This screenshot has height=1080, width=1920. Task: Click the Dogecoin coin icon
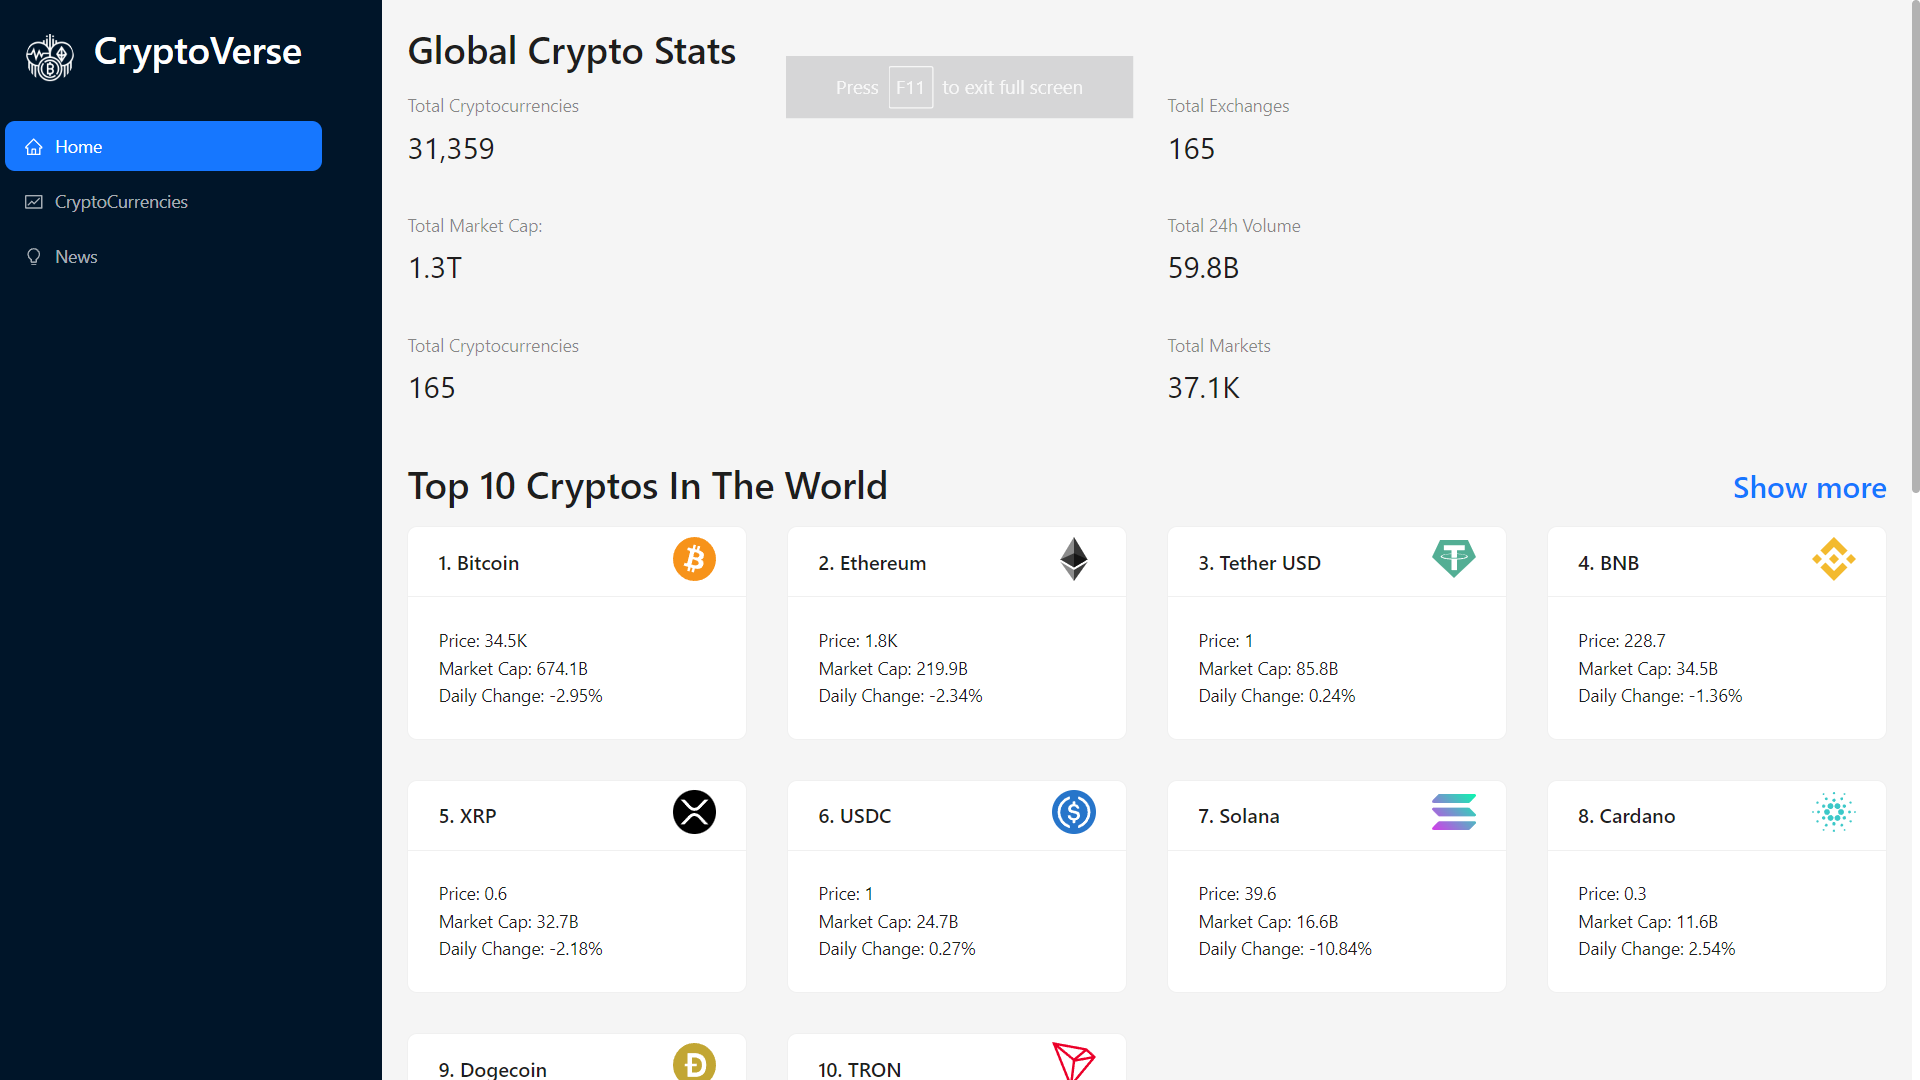694,1062
